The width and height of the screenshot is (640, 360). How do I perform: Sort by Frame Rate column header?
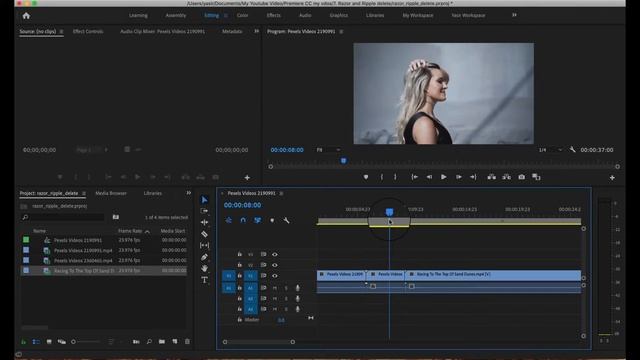130,231
